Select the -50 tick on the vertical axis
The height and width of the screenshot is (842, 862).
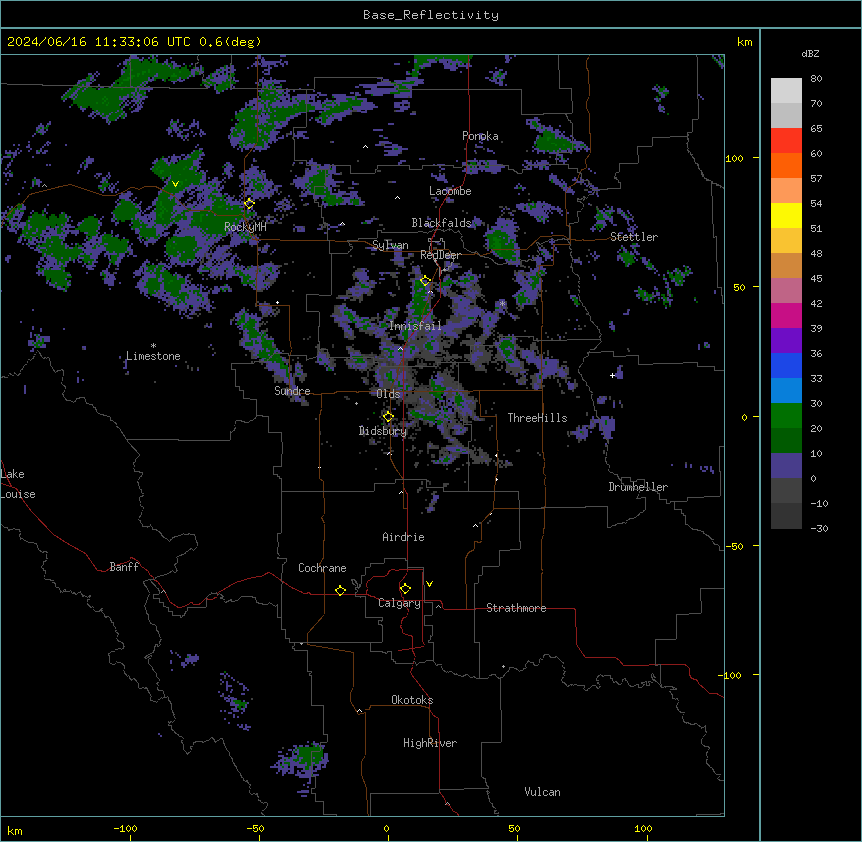tap(734, 546)
